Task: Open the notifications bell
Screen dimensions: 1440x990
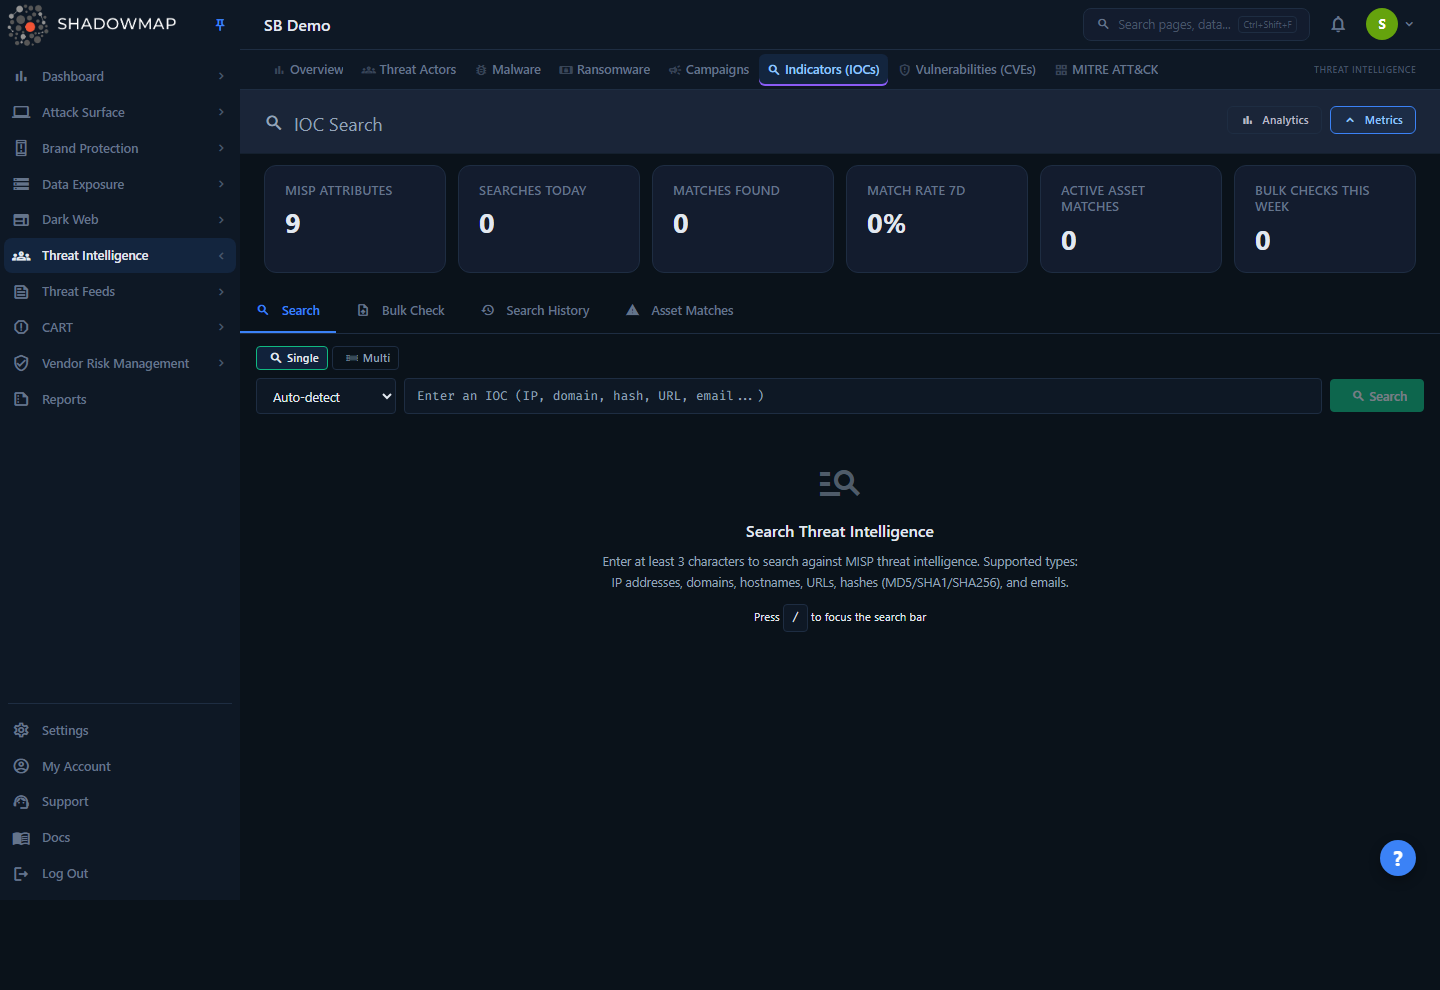Action: pos(1338,24)
